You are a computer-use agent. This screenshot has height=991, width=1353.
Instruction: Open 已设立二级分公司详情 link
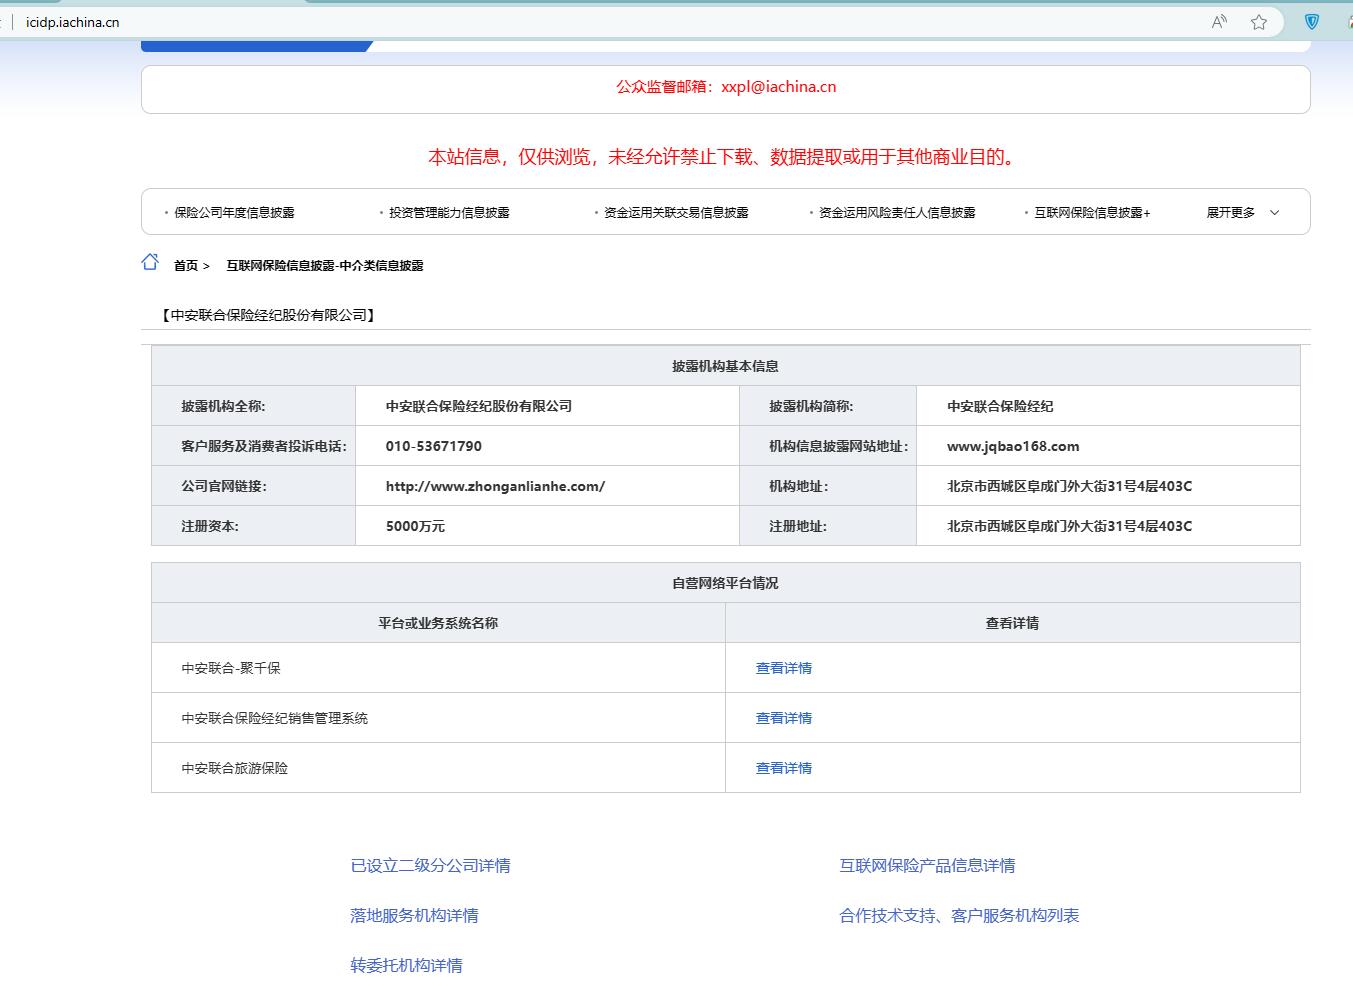pos(430,866)
